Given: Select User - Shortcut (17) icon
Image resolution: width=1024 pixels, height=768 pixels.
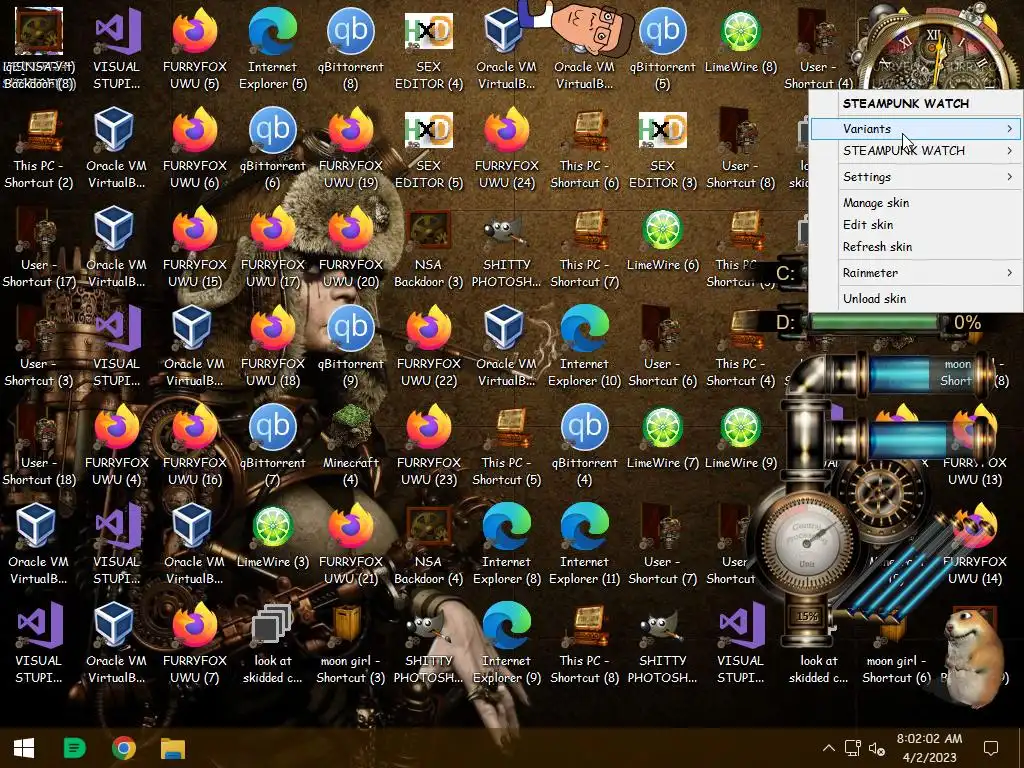Looking at the screenshot, I should point(39,248).
